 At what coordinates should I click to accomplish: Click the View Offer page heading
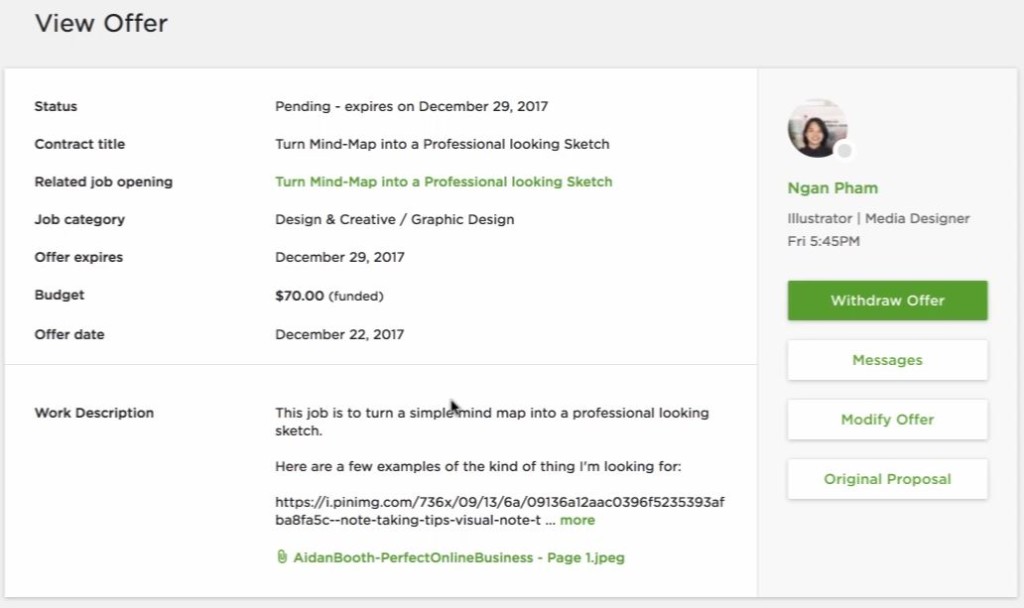101,24
